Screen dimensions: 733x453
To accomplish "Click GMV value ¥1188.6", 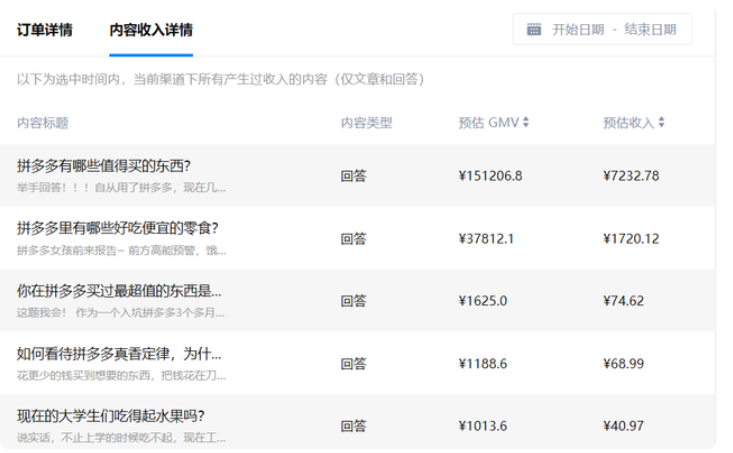I will pyautogui.click(x=482, y=364).
